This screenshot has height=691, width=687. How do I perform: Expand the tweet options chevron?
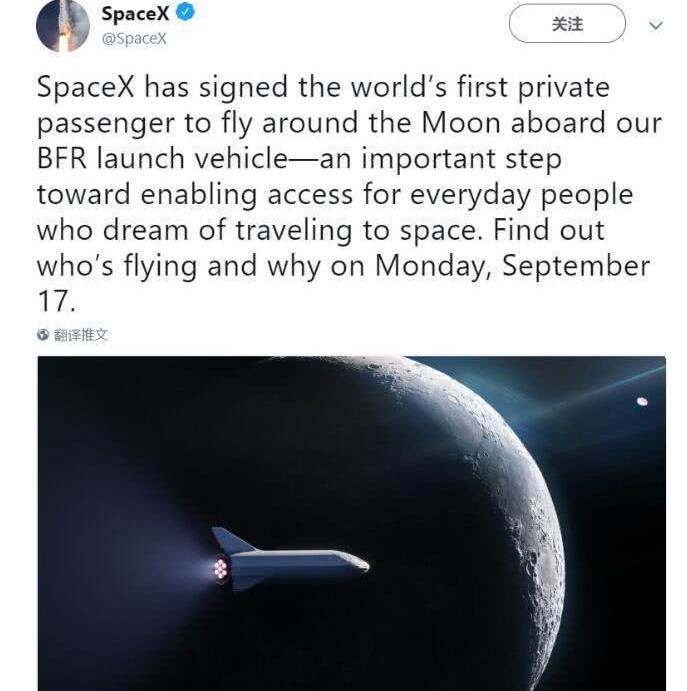tap(656, 26)
